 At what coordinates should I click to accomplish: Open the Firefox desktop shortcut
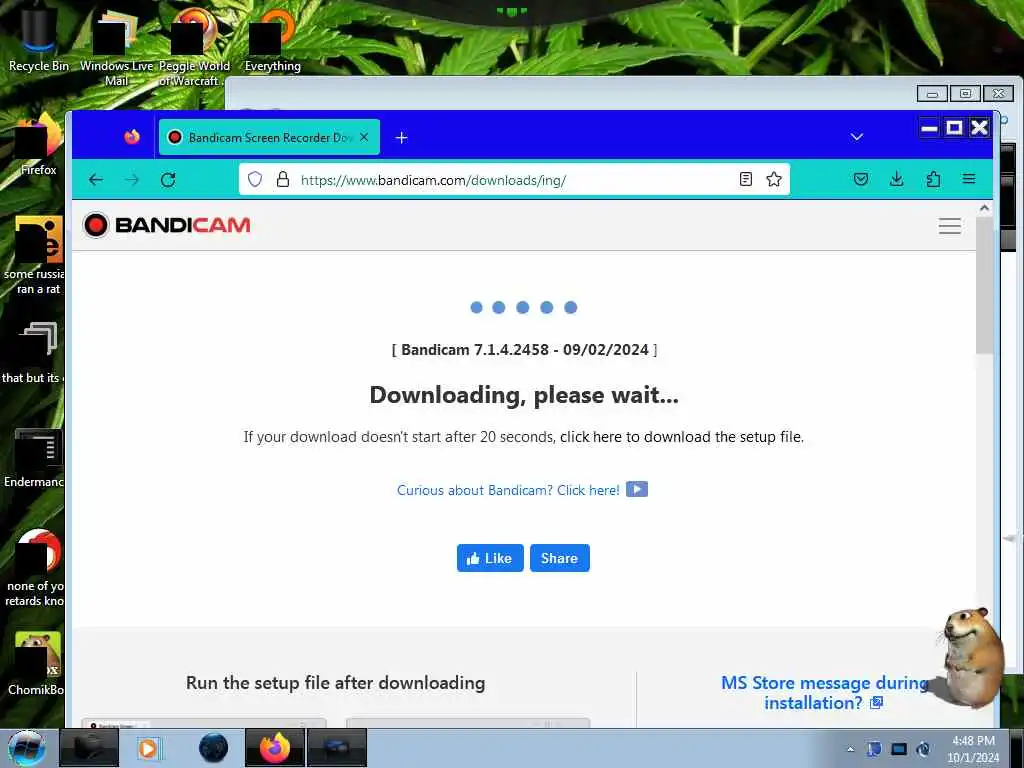[x=38, y=145]
